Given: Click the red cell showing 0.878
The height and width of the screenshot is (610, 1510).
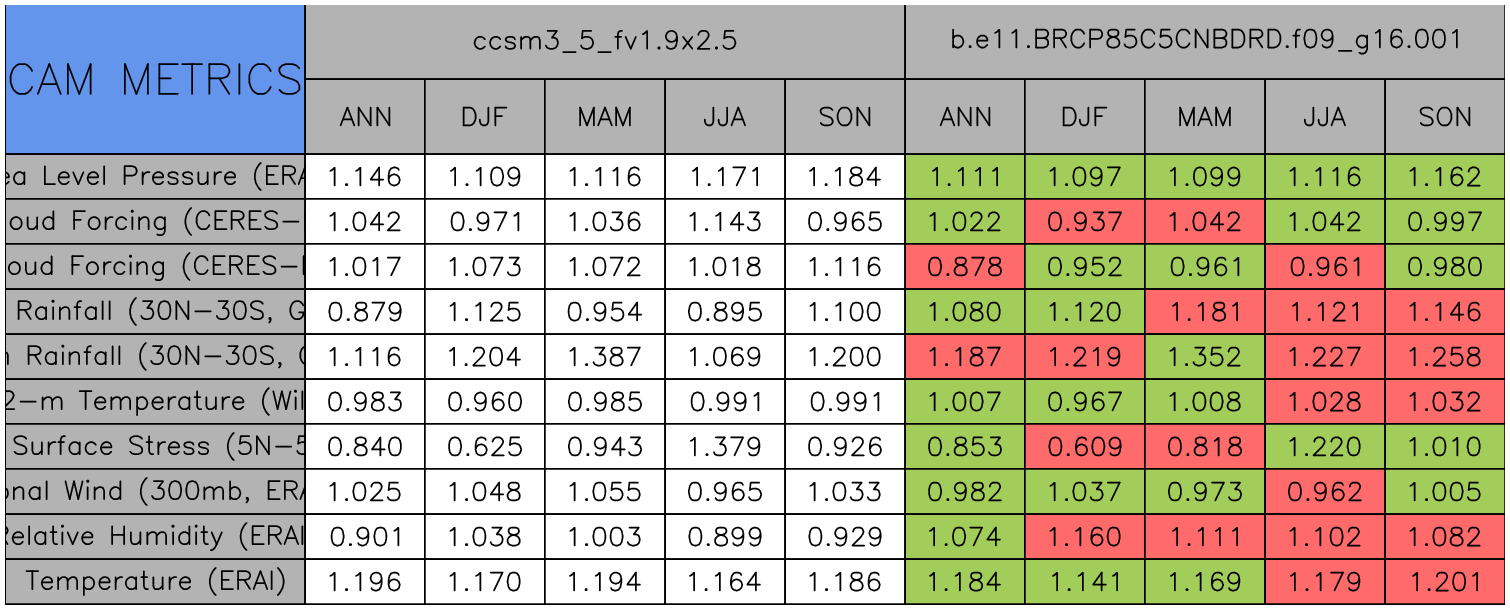Looking at the screenshot, I should tap(965, 267).
